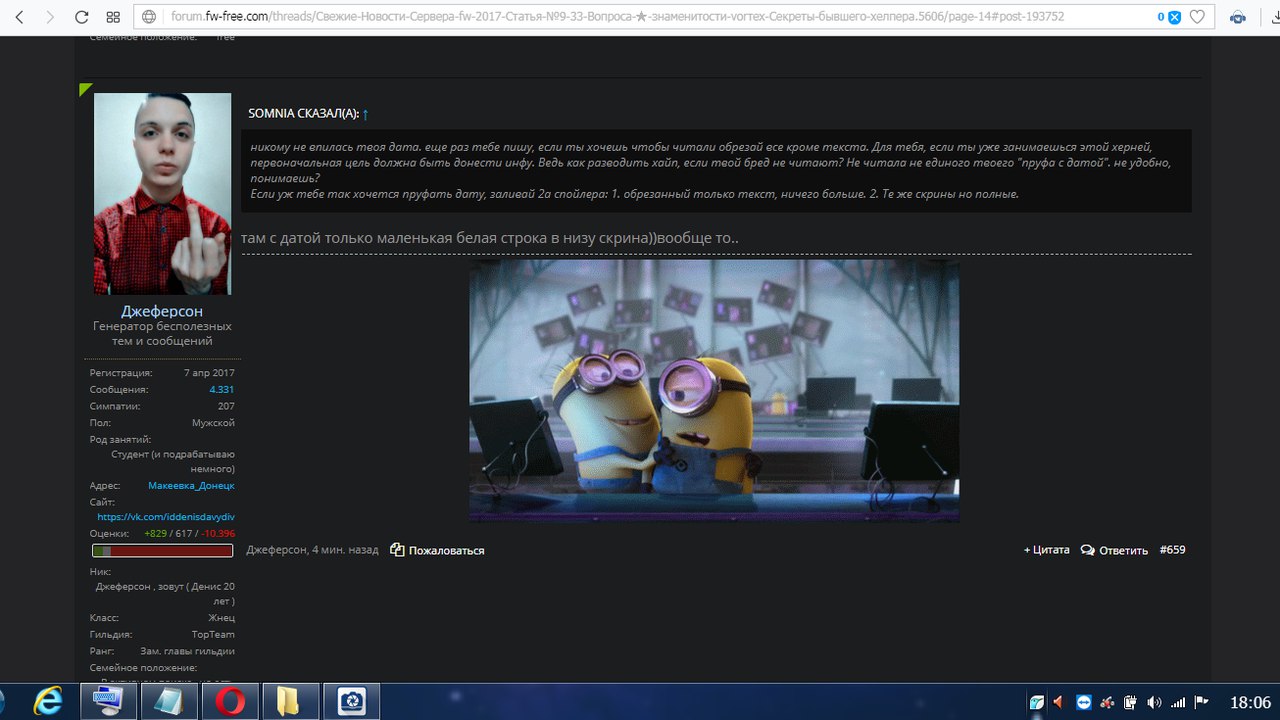Switch to Opera in the taskbar
Viewport: 1280px width, 720px height.
pyautogui.click(x=230, y=701)
